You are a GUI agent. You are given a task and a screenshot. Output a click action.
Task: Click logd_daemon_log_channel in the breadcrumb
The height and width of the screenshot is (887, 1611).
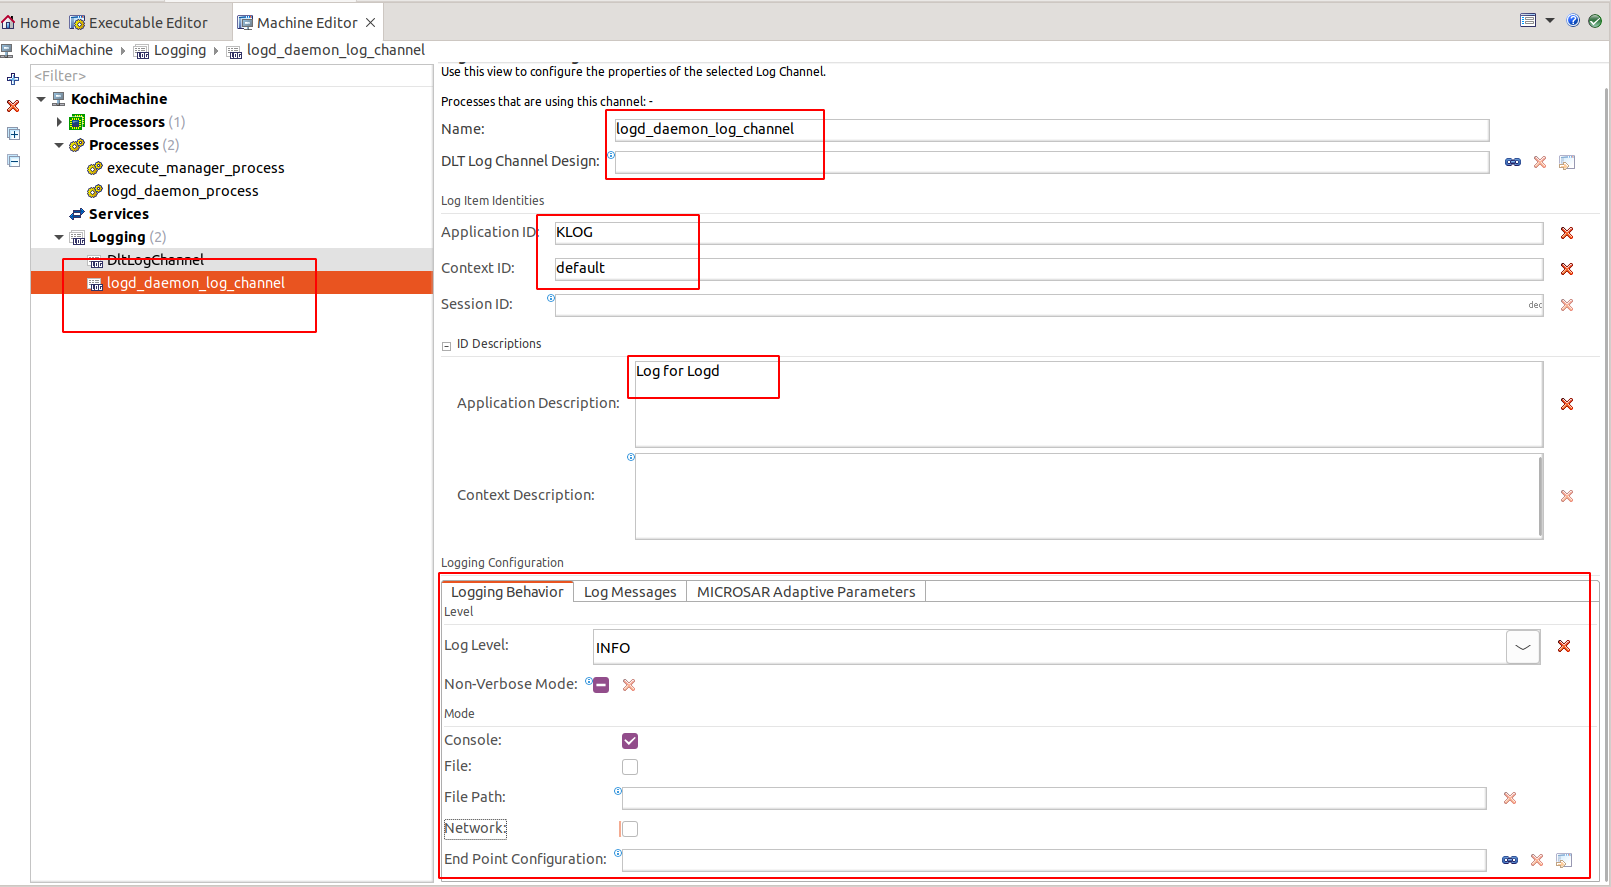pos(336,50)
